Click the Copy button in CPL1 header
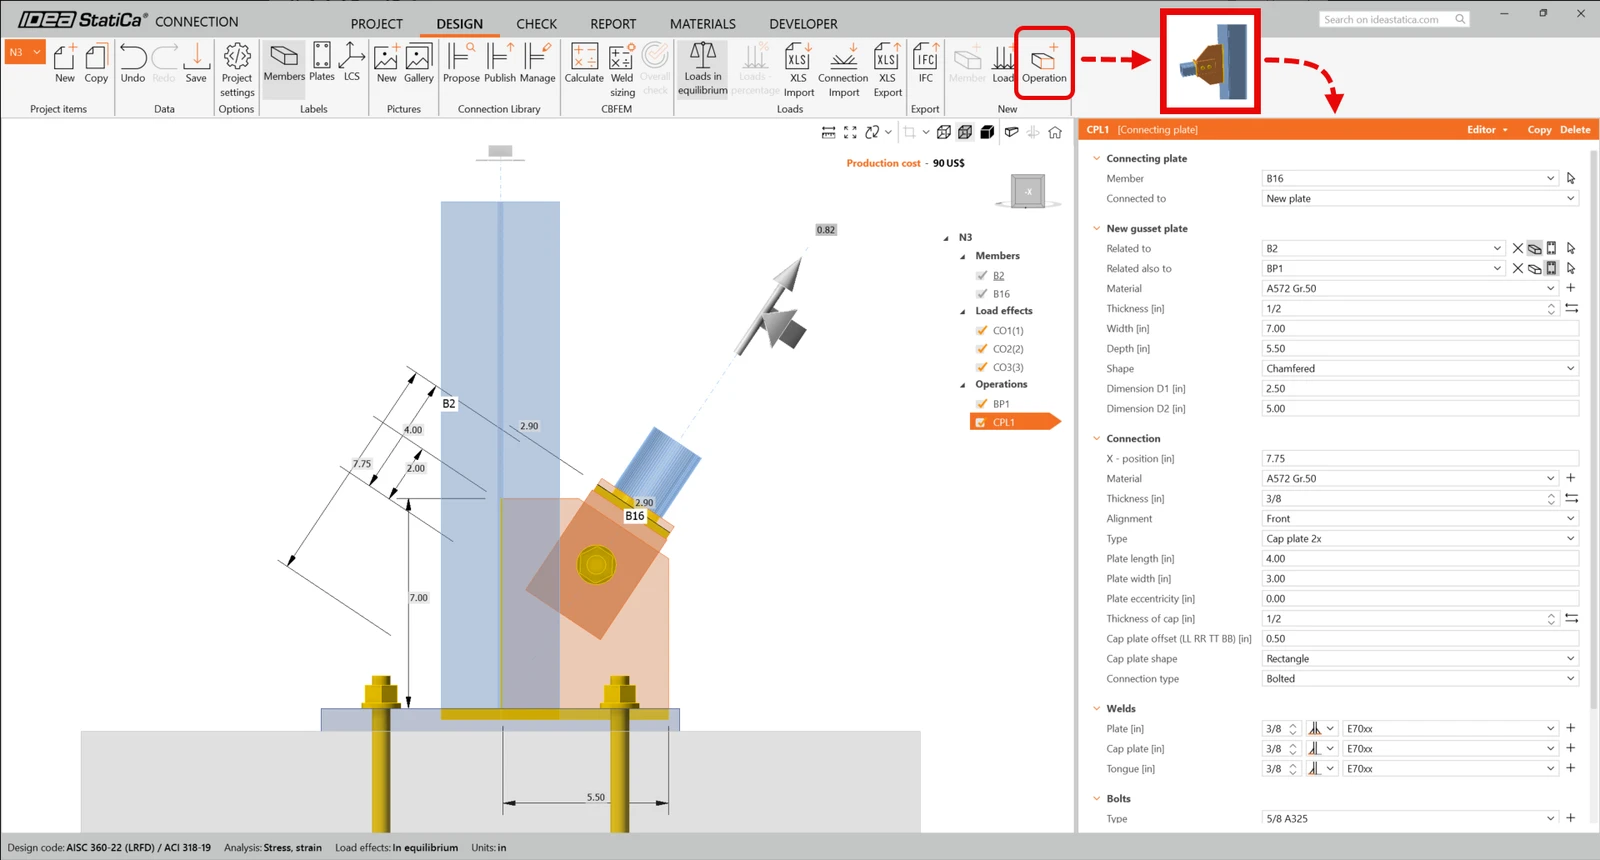Screen dimensions: 1600x860 1539,129
